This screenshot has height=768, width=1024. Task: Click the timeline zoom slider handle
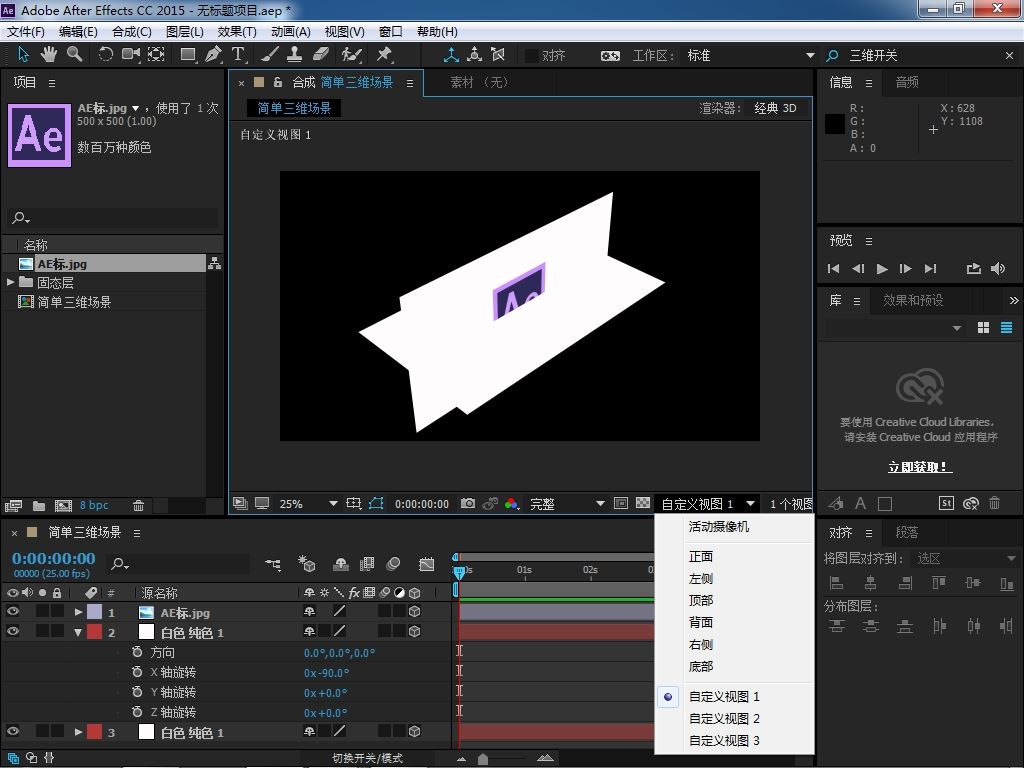(x=483, y=759)
